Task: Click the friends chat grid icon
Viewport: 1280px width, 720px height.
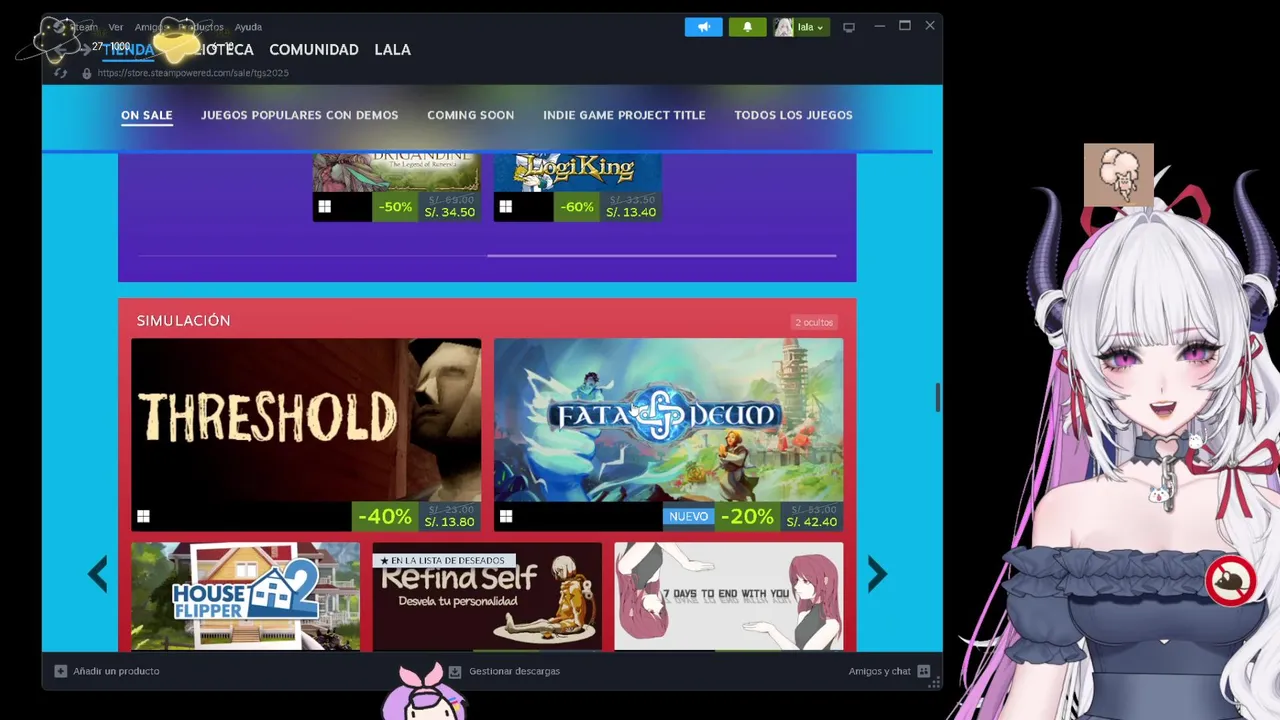Action: (x=924, y=671)
